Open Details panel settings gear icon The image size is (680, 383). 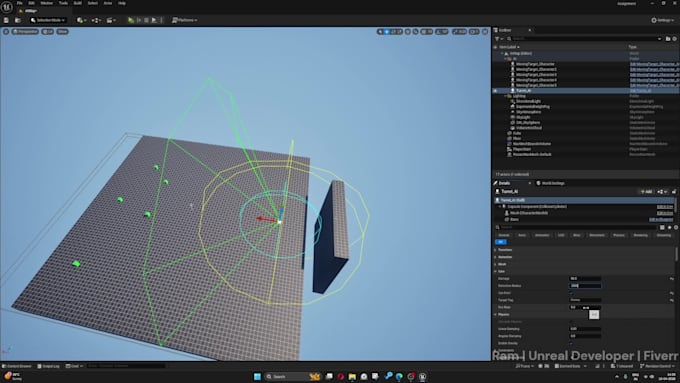(676, 227)
